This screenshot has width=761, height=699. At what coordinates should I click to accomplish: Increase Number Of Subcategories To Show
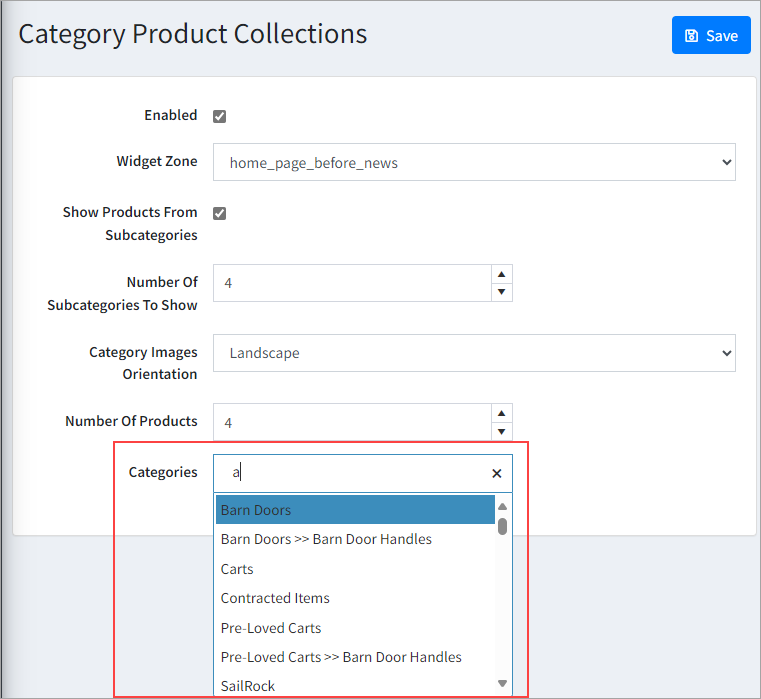pyautogui.click(x=502, y=274)
